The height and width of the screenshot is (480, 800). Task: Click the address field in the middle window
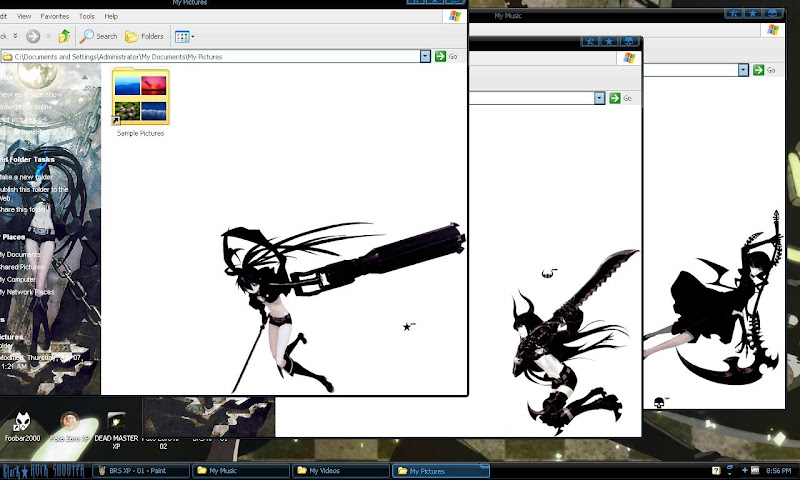(x=531, y=98)
